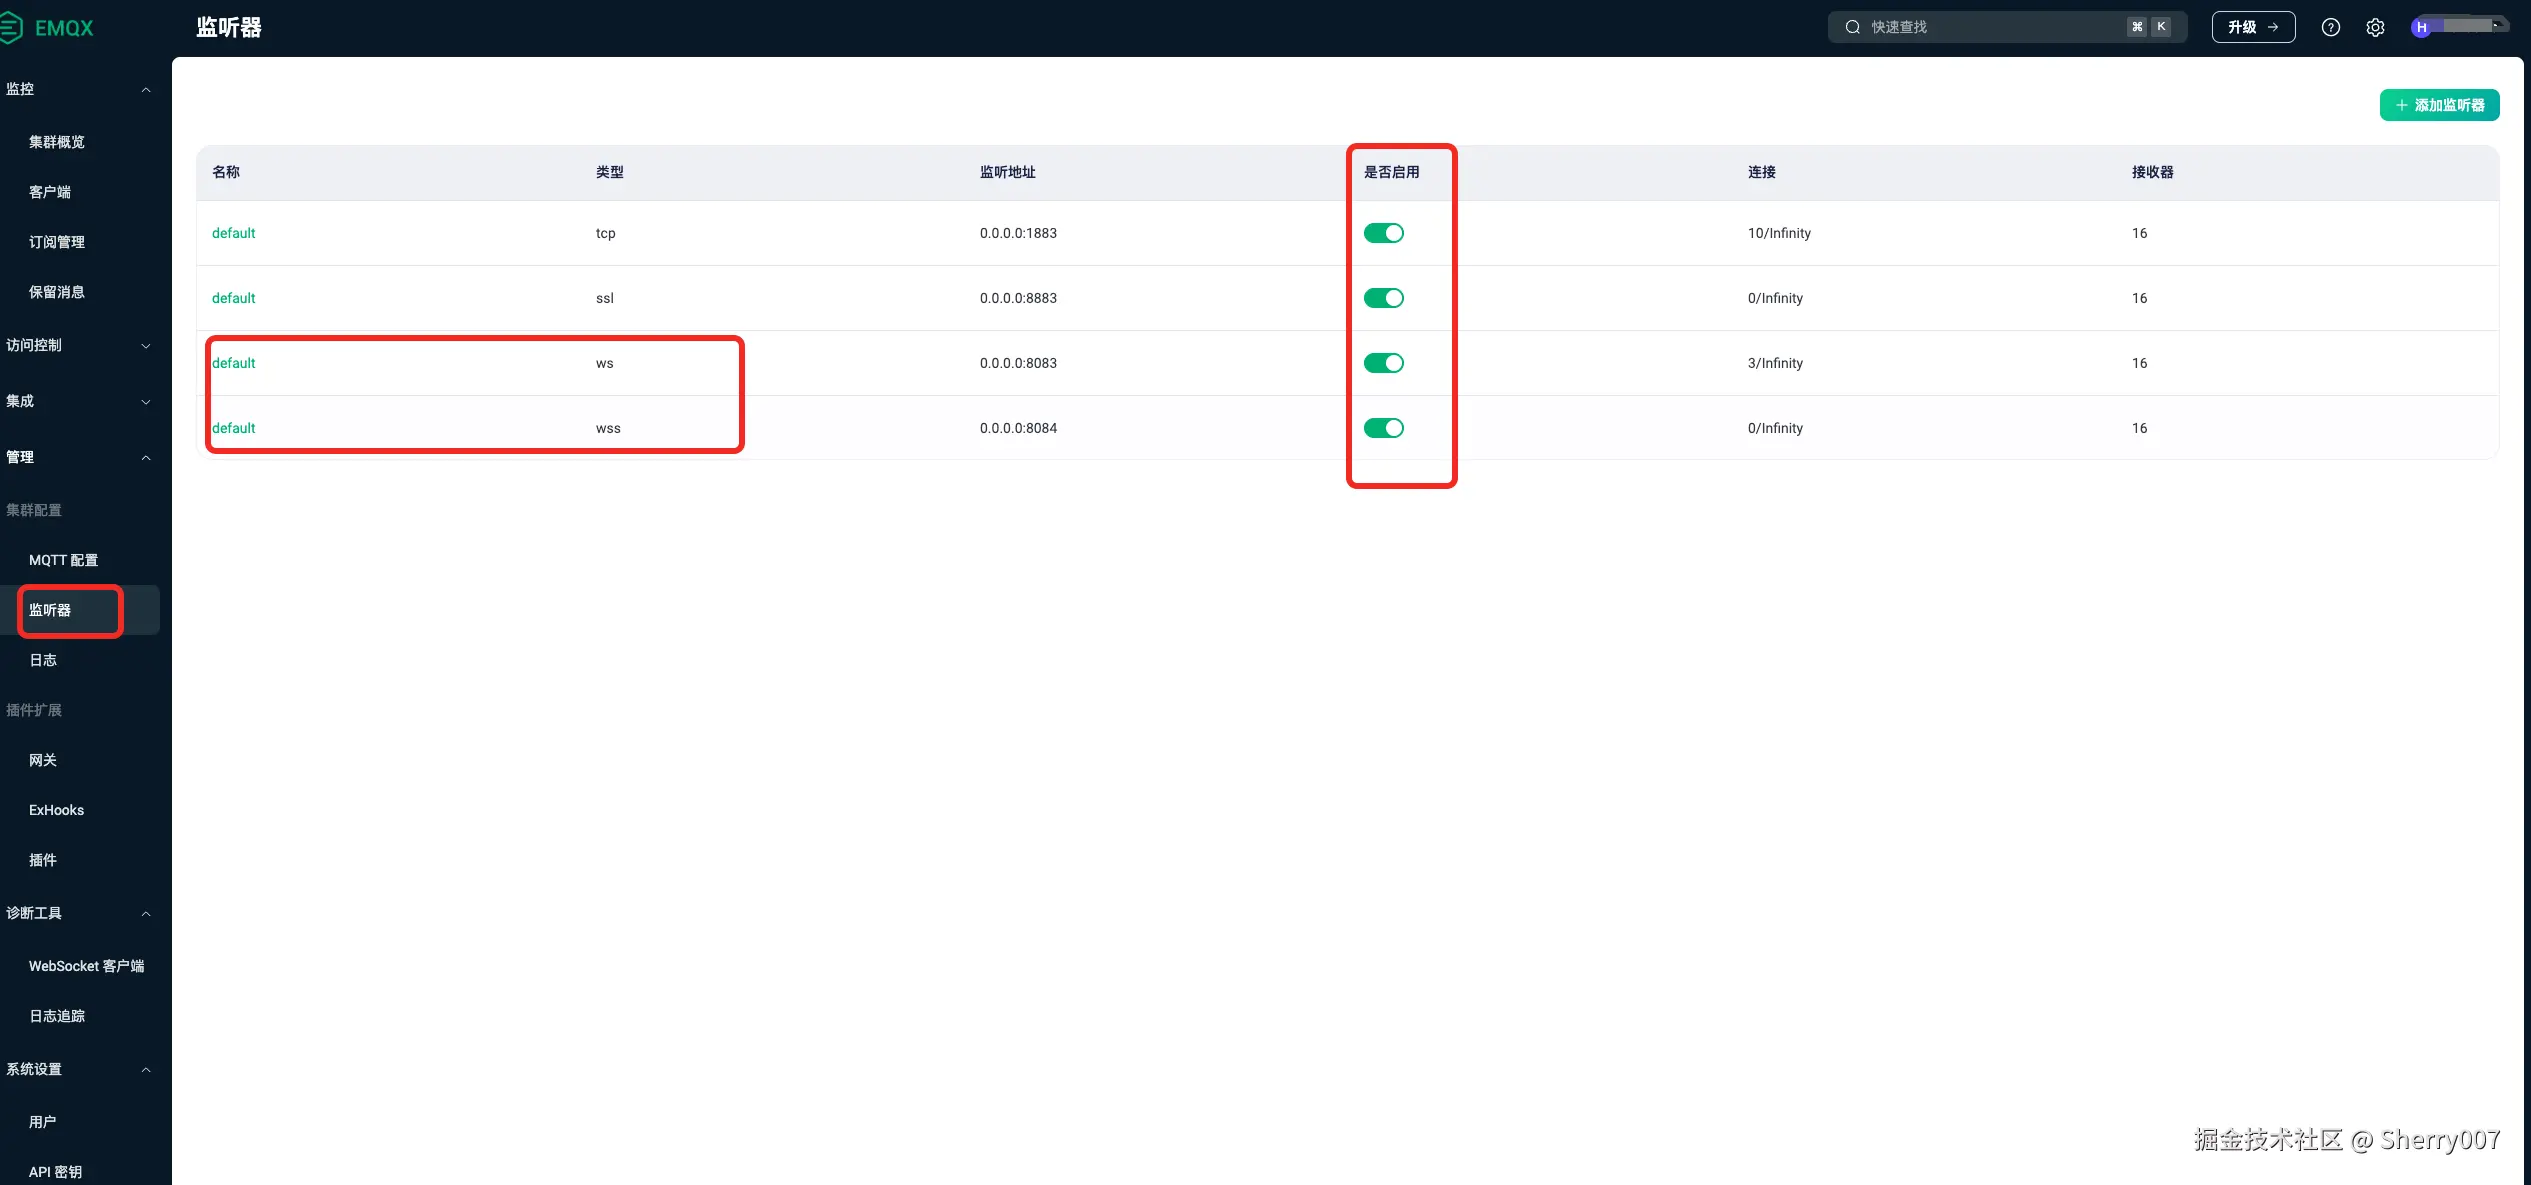
Task: Click the plus icon on add listener
Action: point(2401,105)
